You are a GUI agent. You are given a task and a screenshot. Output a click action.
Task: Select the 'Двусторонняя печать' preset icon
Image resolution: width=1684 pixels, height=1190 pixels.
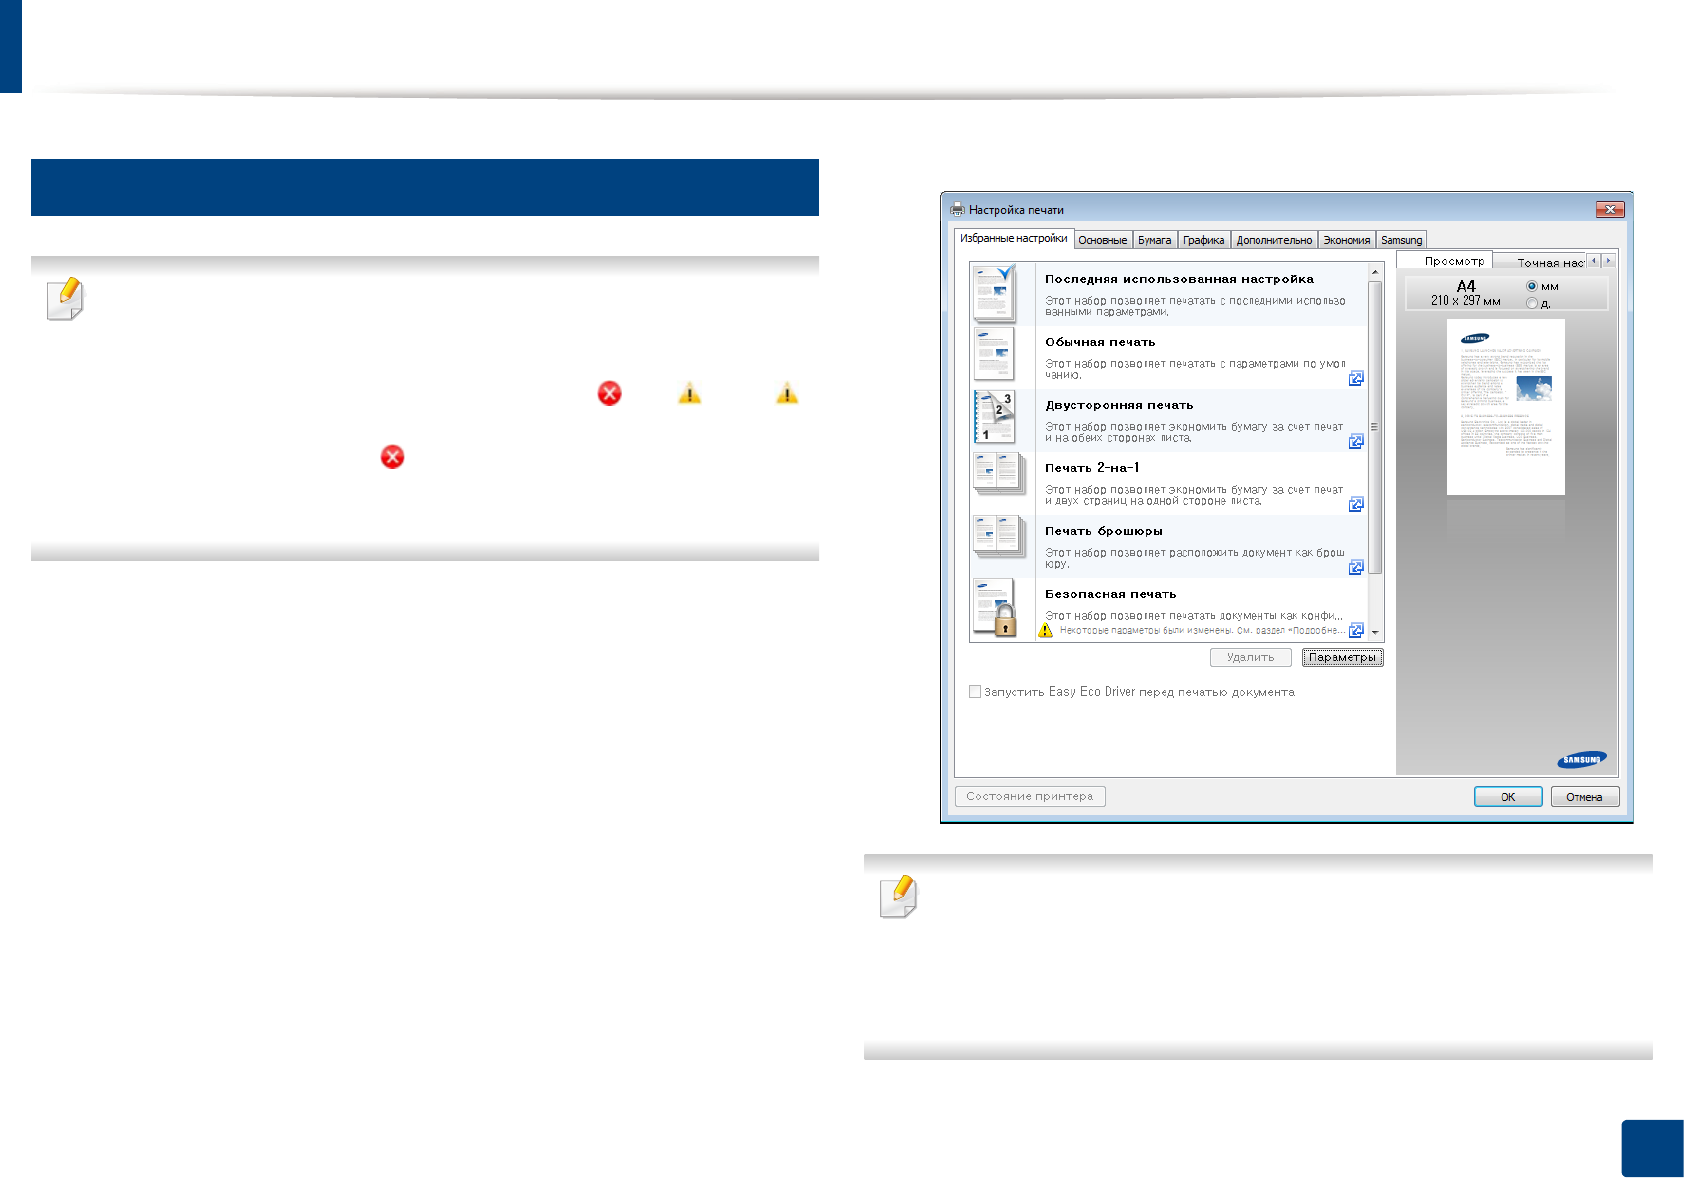pyautogui.click(x=995, y=416)
